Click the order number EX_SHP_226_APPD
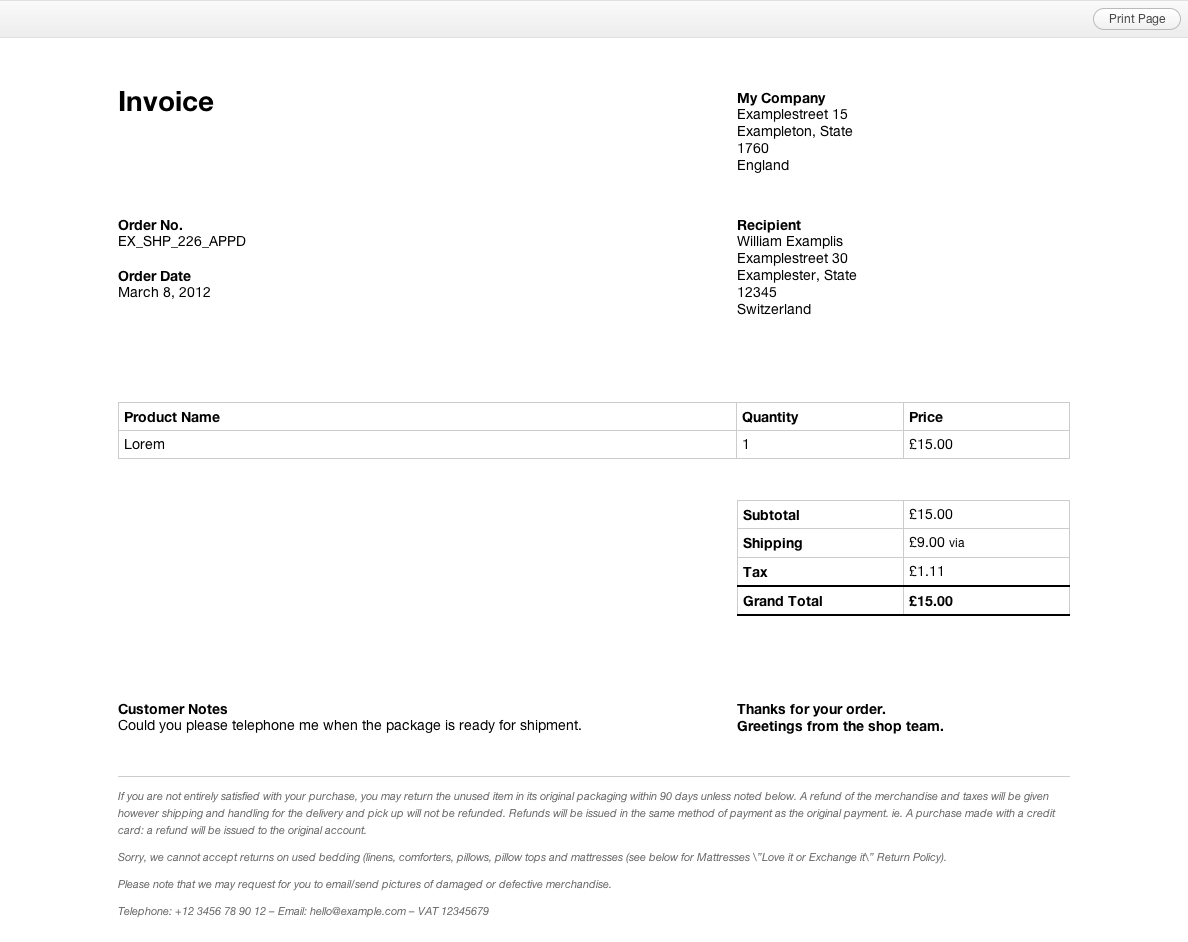Viewport: 1188px width, 942px height. click(x=182, y=241)
